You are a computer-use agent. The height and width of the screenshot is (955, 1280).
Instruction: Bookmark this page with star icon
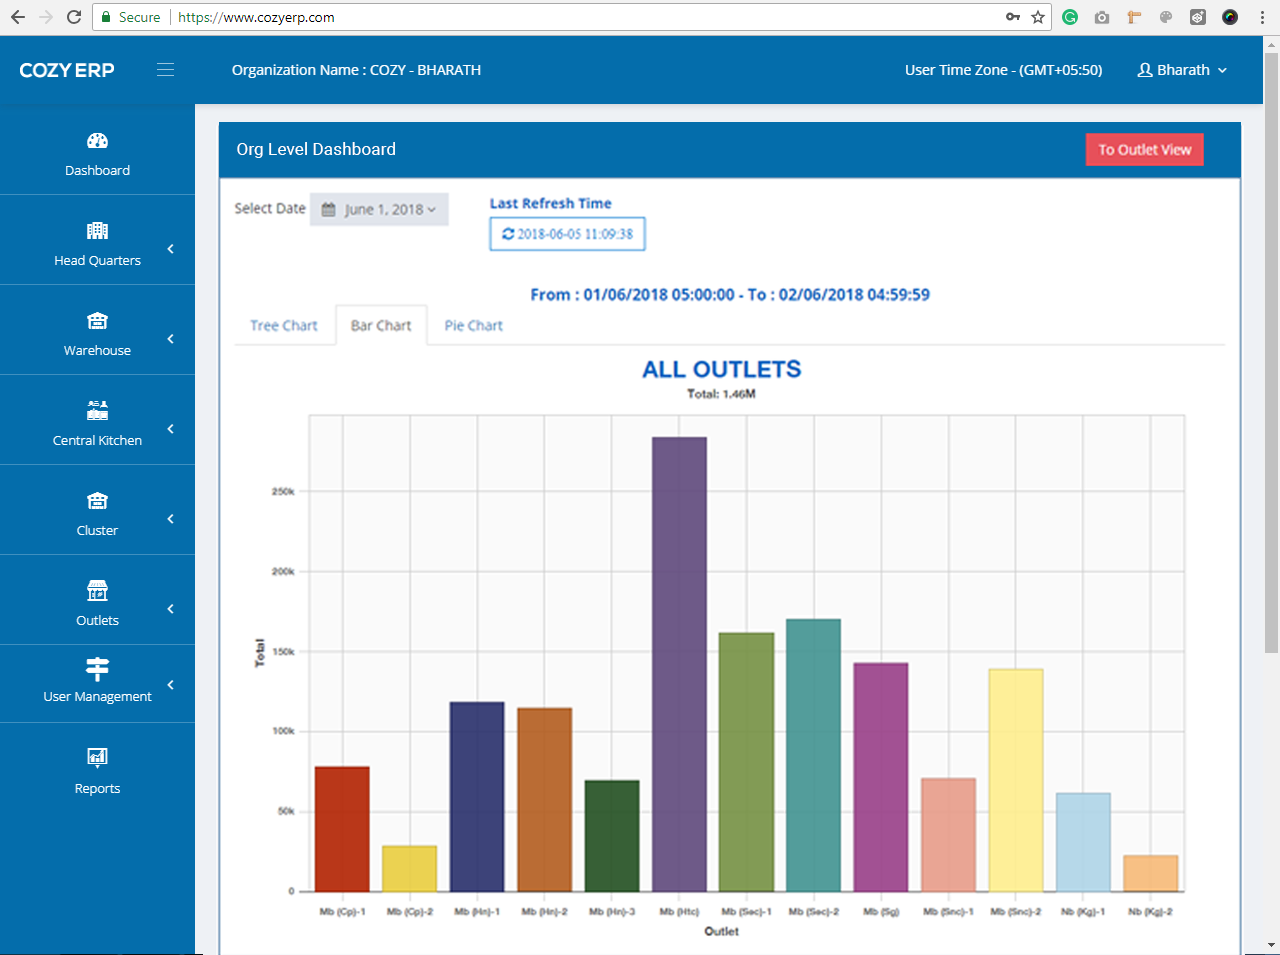pos(1038,17)
